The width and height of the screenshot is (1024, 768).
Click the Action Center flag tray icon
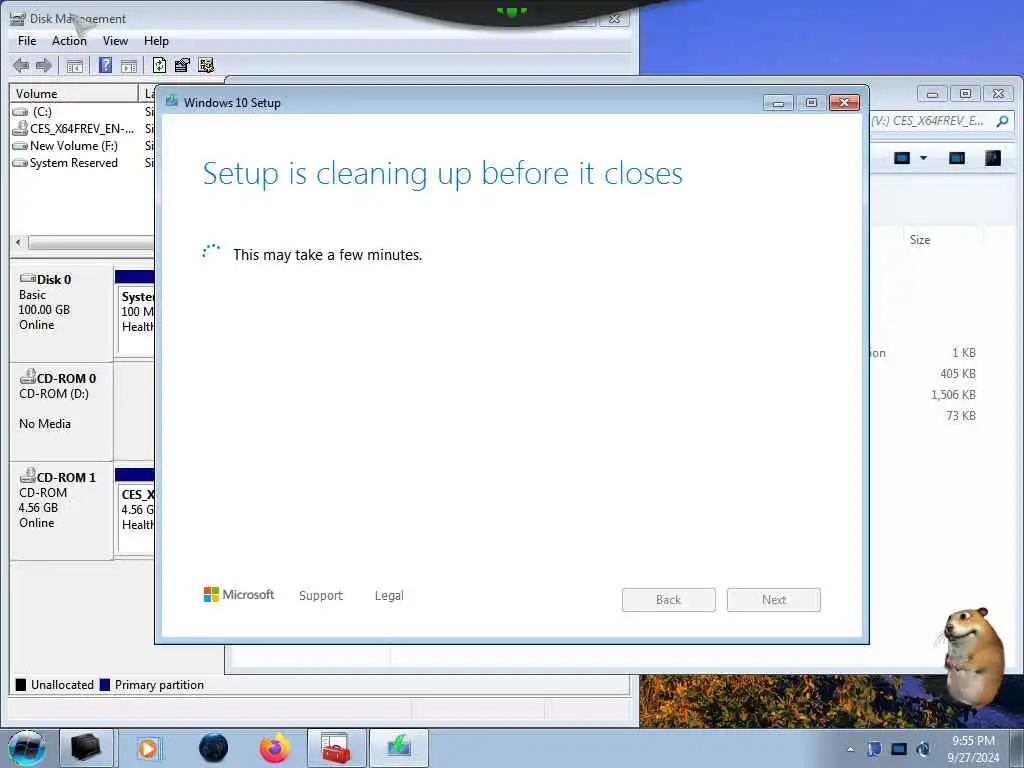pyautogui.click(x=874, y=749)
